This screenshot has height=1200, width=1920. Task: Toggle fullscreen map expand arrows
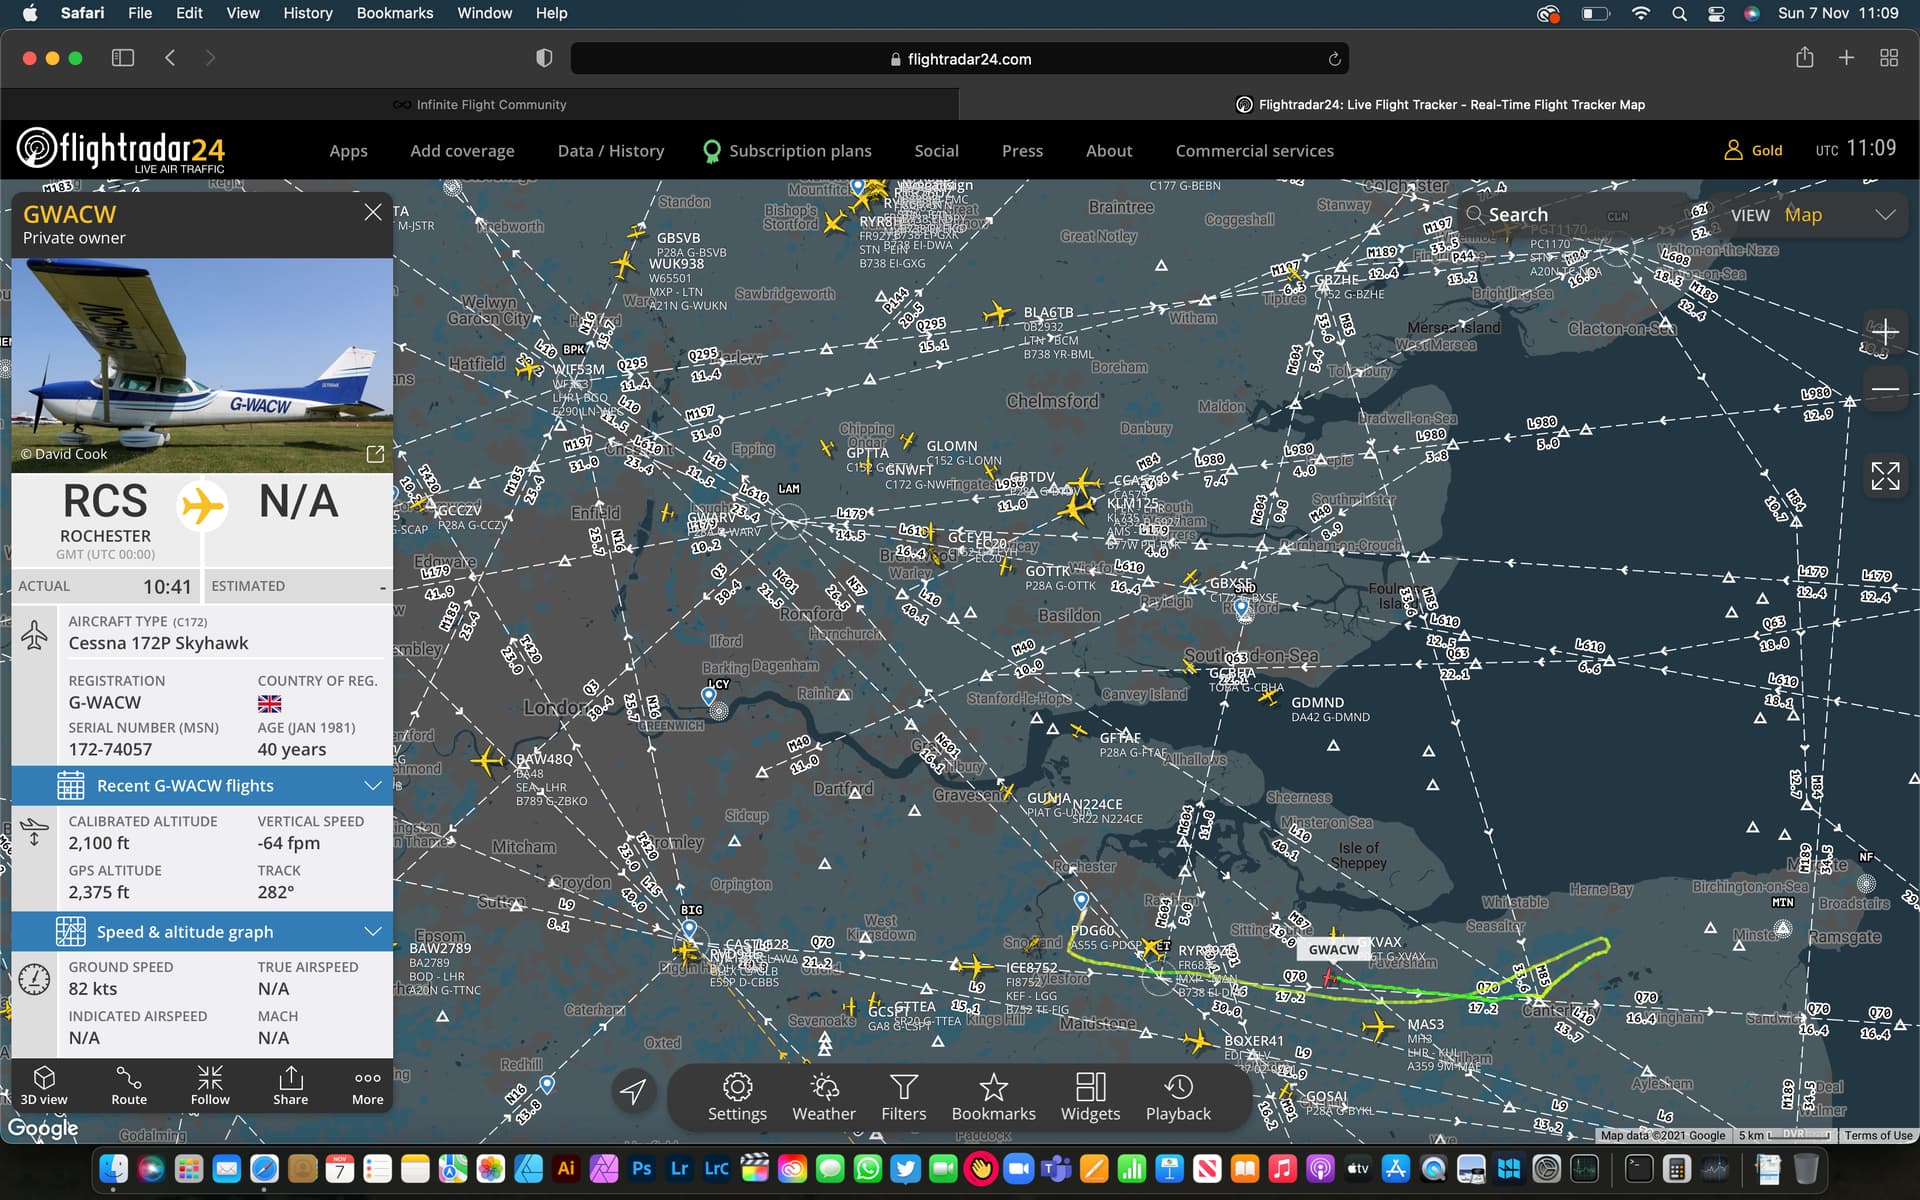(1885, 476)
